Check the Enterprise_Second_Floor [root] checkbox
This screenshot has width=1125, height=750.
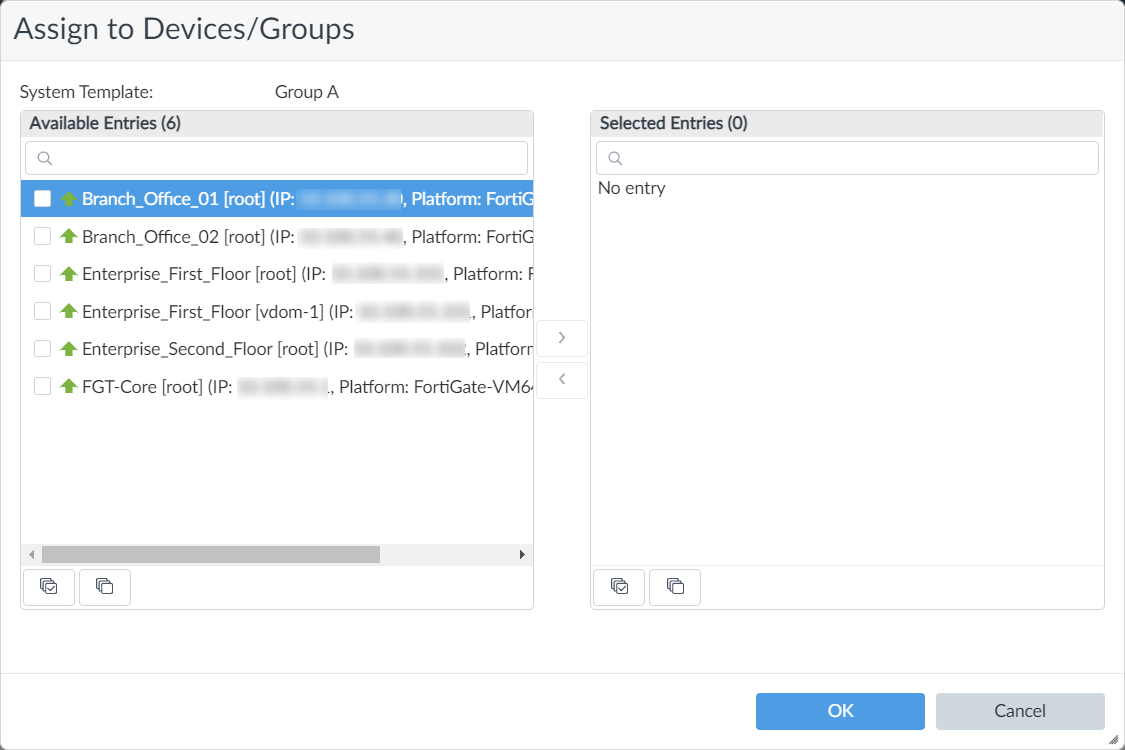(x=42, y=348)
